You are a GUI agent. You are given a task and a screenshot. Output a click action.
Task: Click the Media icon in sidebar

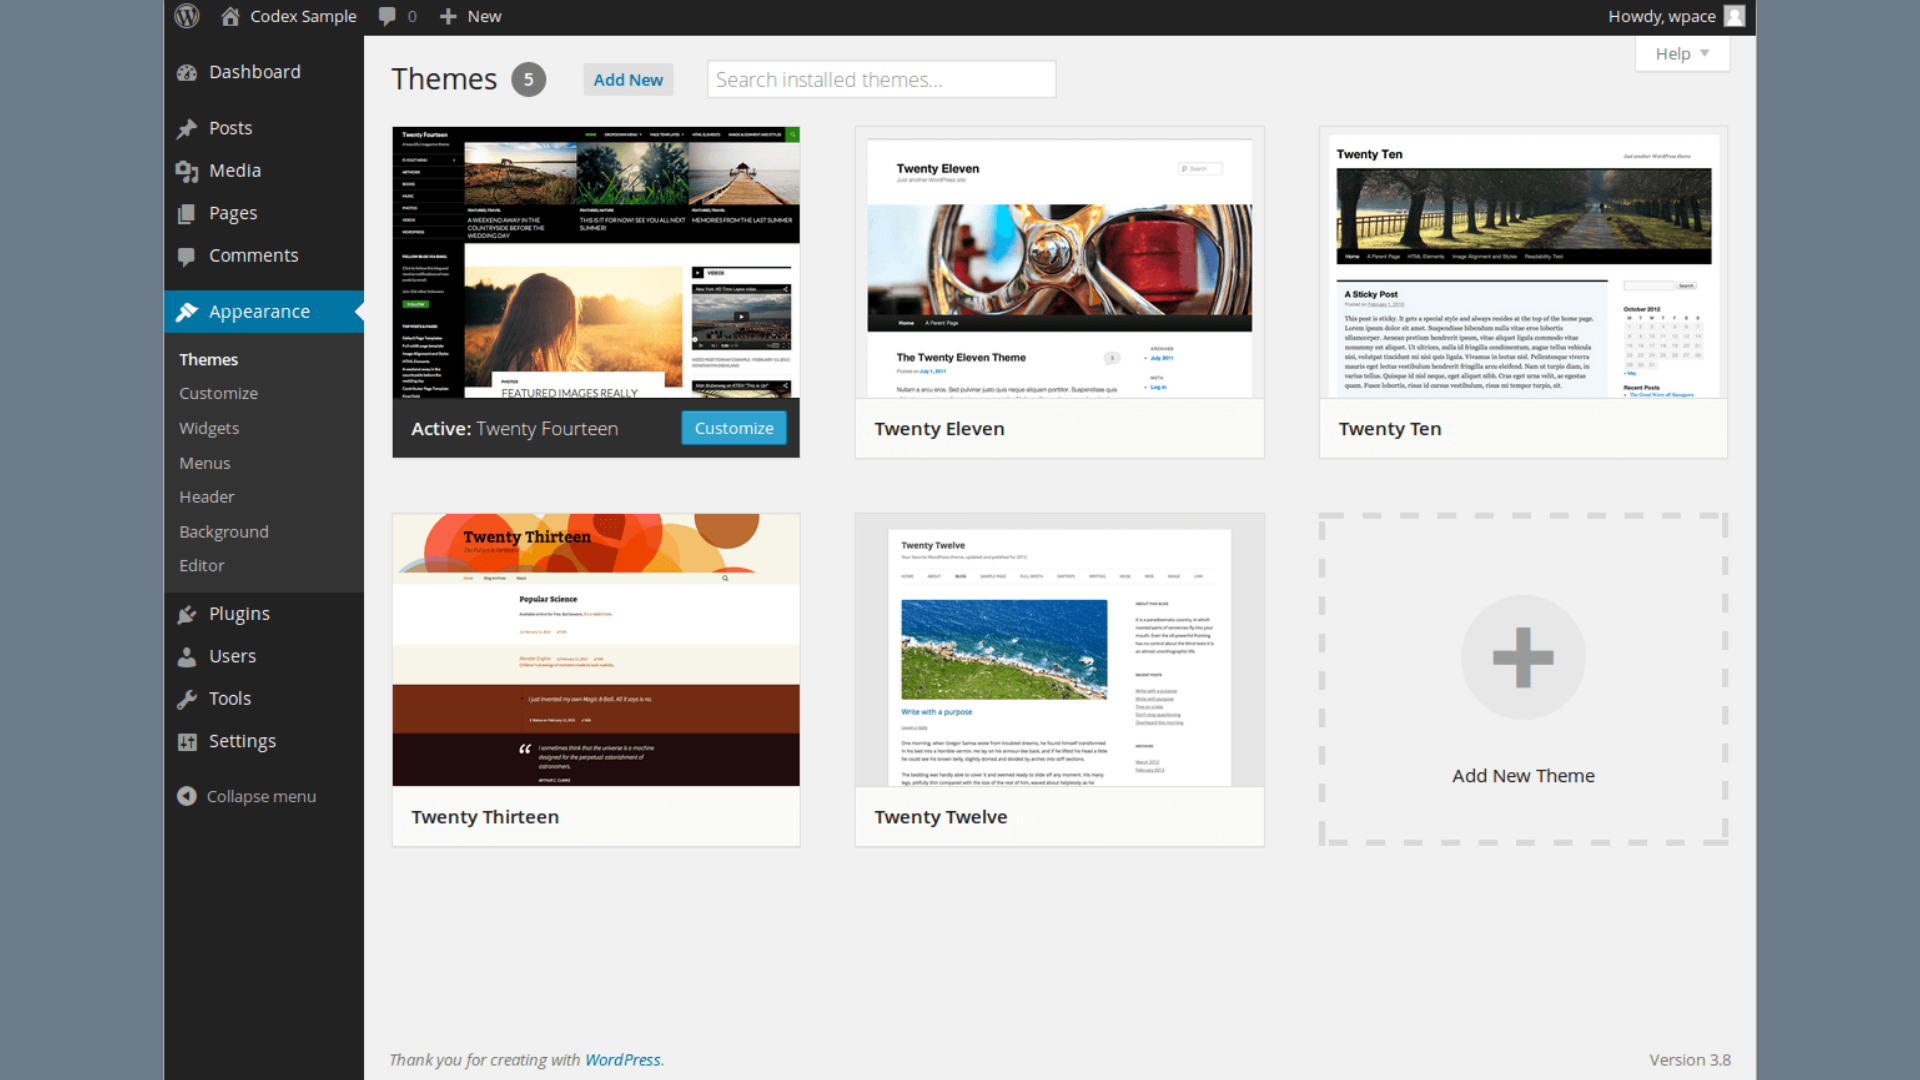(187, 171)
